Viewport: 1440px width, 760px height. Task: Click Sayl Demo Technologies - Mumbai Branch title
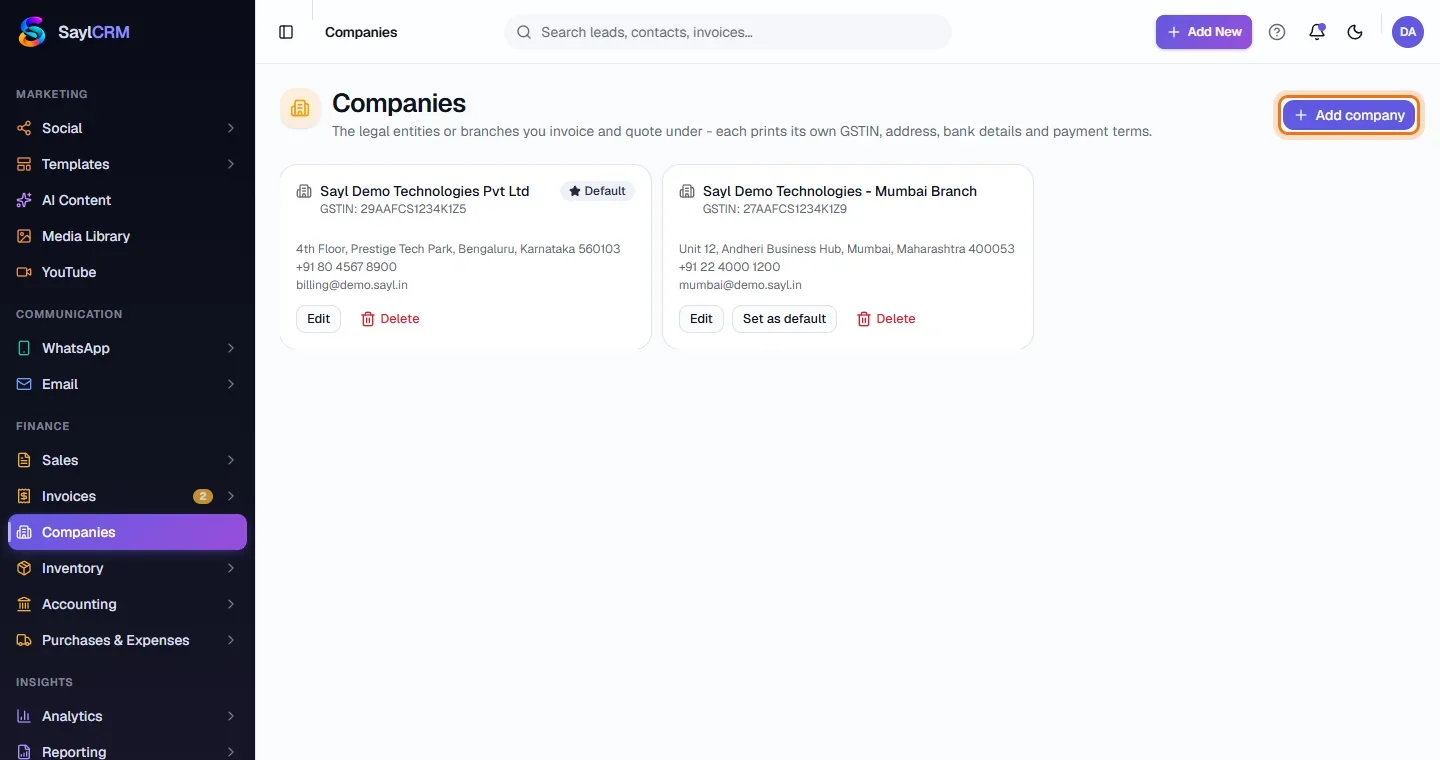[x=840, y=191]
